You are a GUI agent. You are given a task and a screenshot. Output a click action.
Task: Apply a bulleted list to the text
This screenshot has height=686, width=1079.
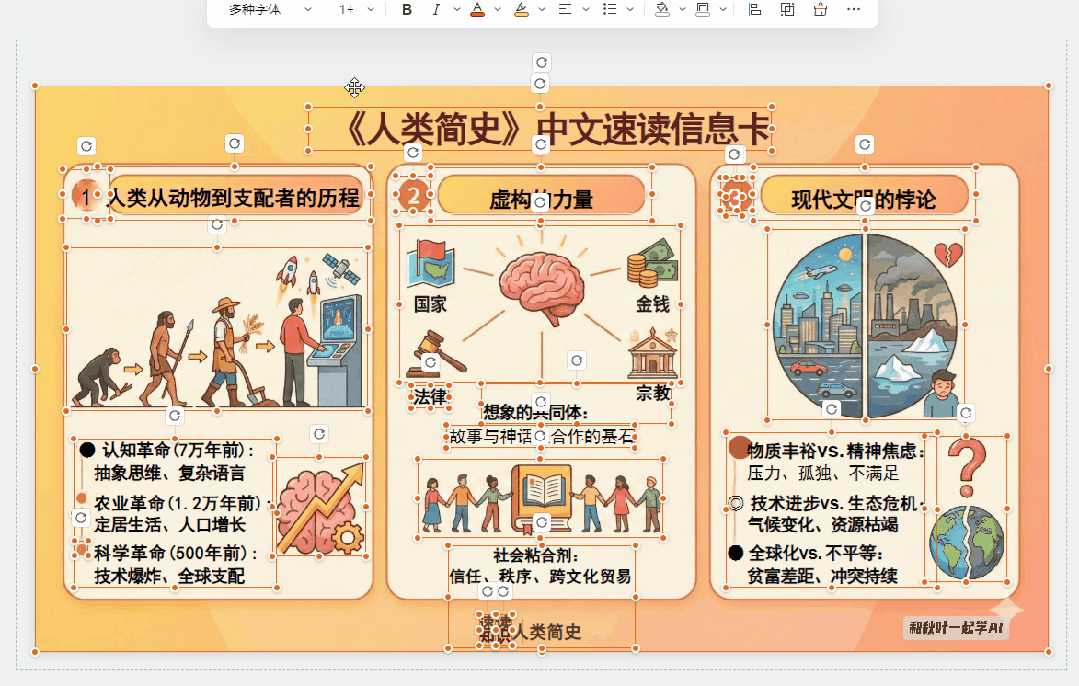click(608, 9)
